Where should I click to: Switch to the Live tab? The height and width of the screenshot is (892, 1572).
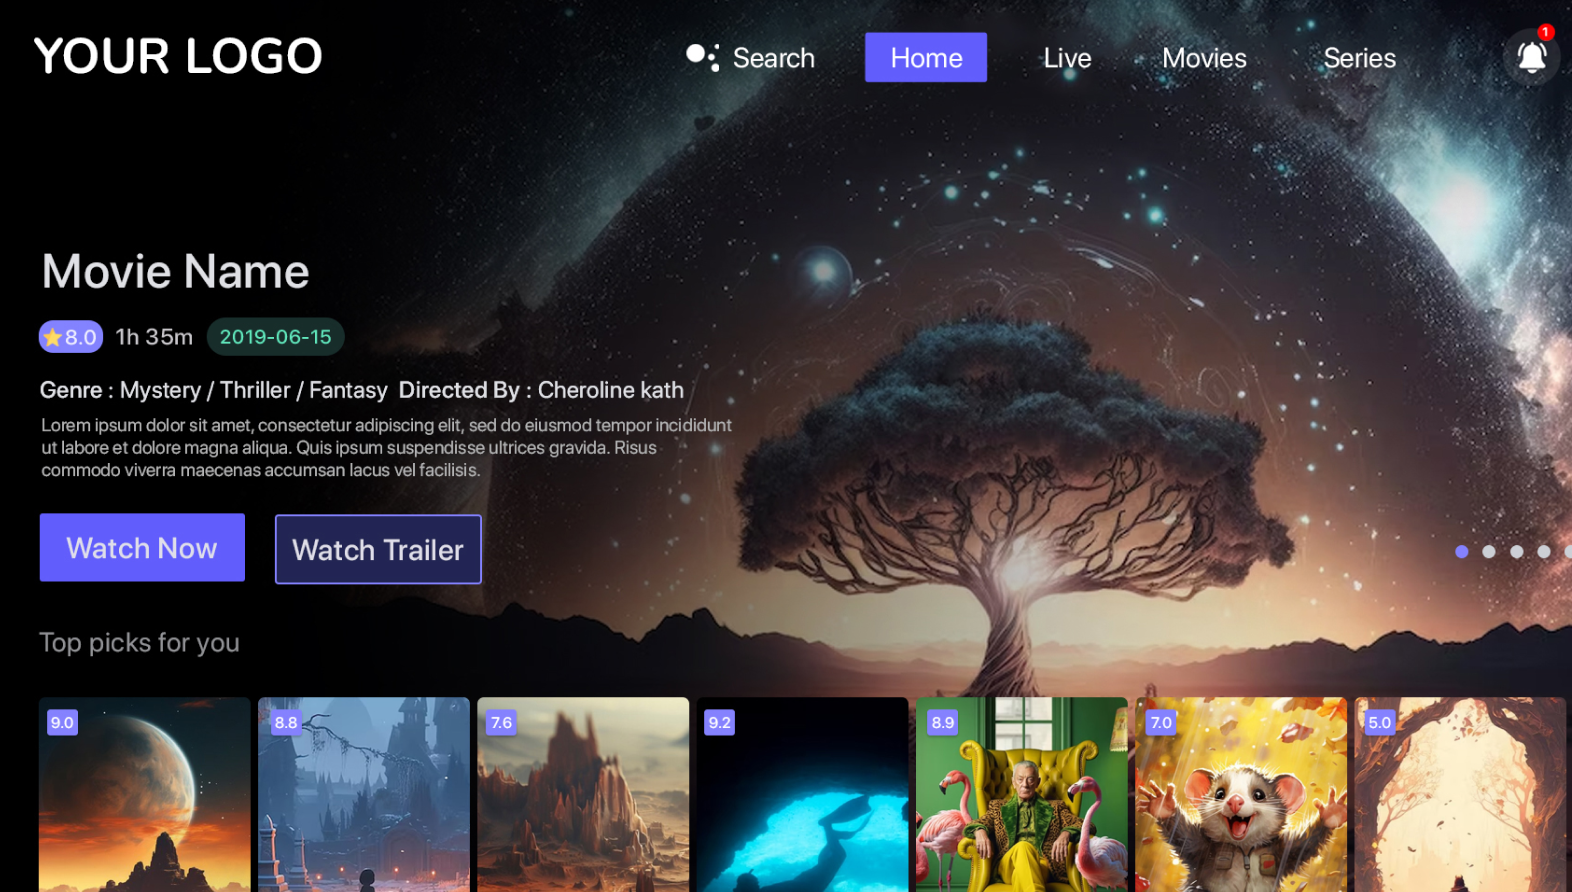pyautogui.click(x=1067, y=58)
